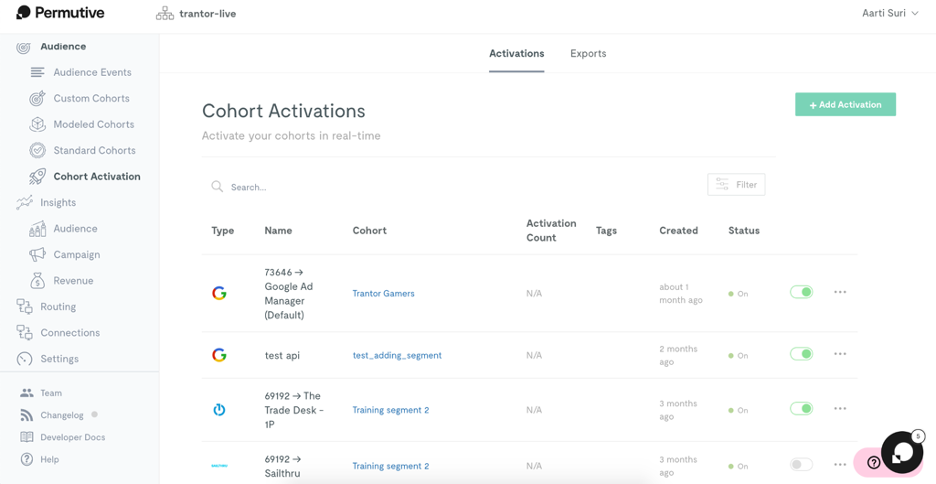Enable the Sailthru activation switch
This screenshot has width=936, height=484.
coord(801,465)
